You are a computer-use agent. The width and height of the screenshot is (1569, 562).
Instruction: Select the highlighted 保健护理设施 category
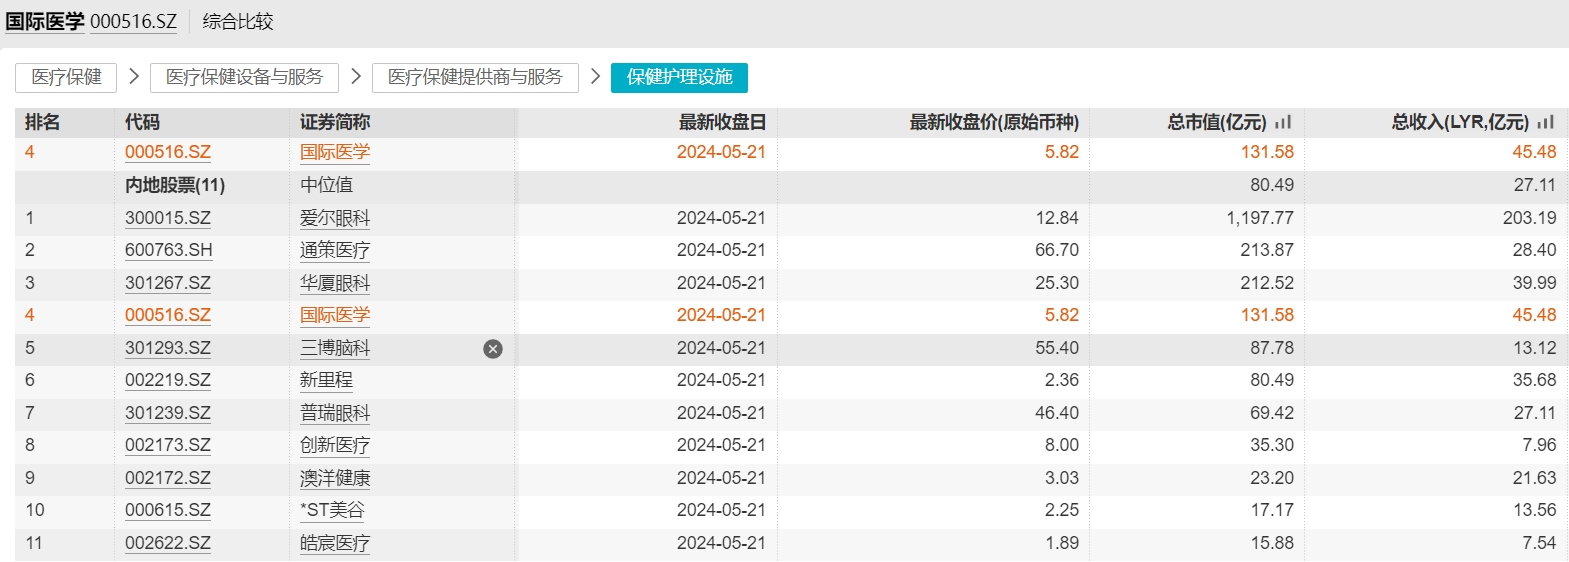point(679,77)
